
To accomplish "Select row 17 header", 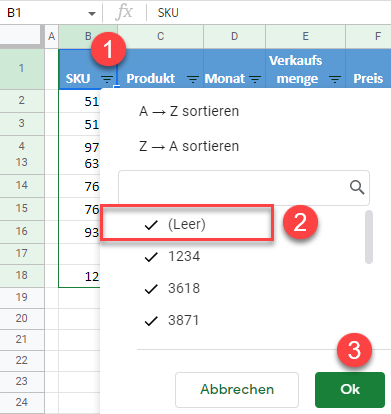I will pos(22,254).
